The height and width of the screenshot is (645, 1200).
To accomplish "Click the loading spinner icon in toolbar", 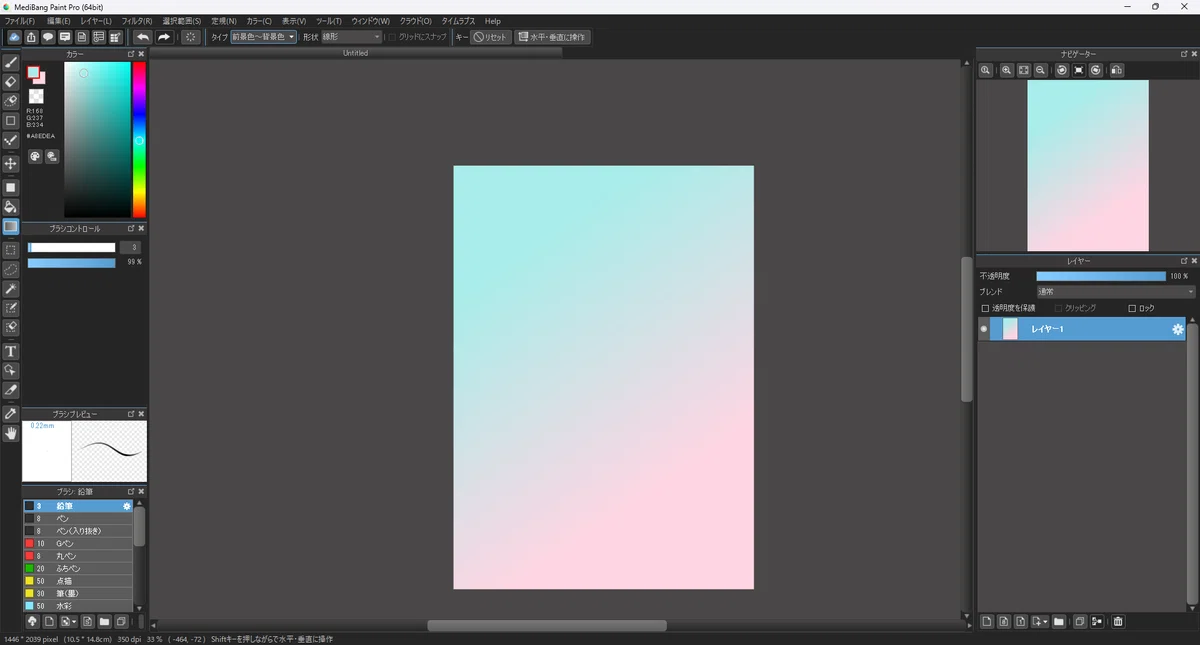I will pyautogui.click(x=192, y=37).
